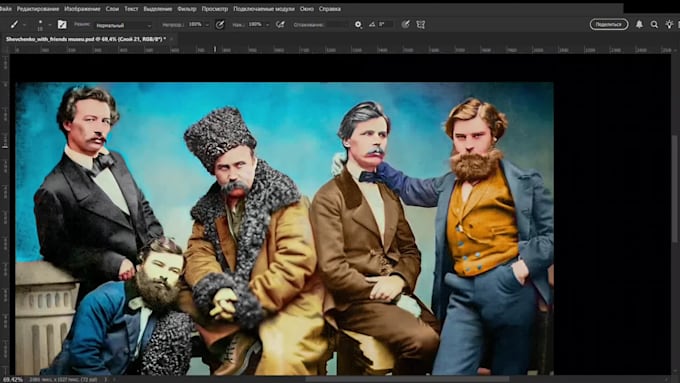
Task: Click the Поделиться share button
Action: click(x=609, y=24)
